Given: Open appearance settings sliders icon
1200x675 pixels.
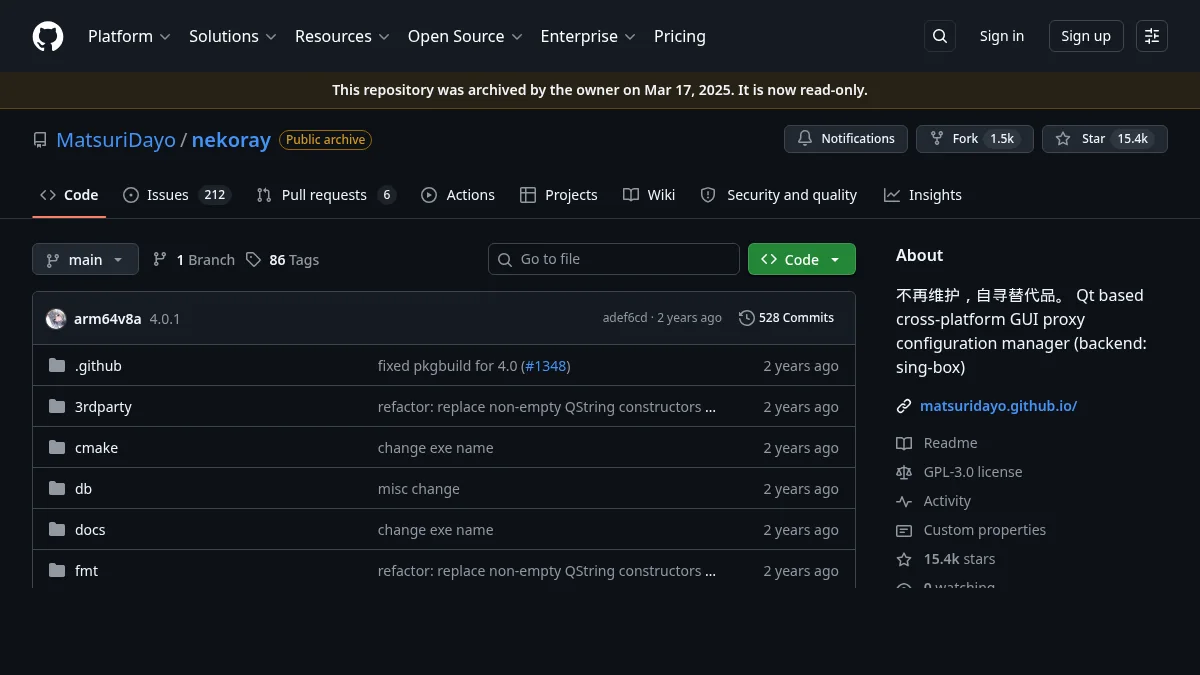Looking at the screenshot, I should tap(1152, 36).
